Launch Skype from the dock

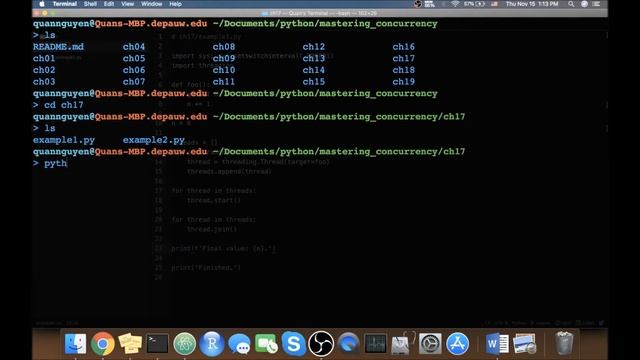pos(293,343)
